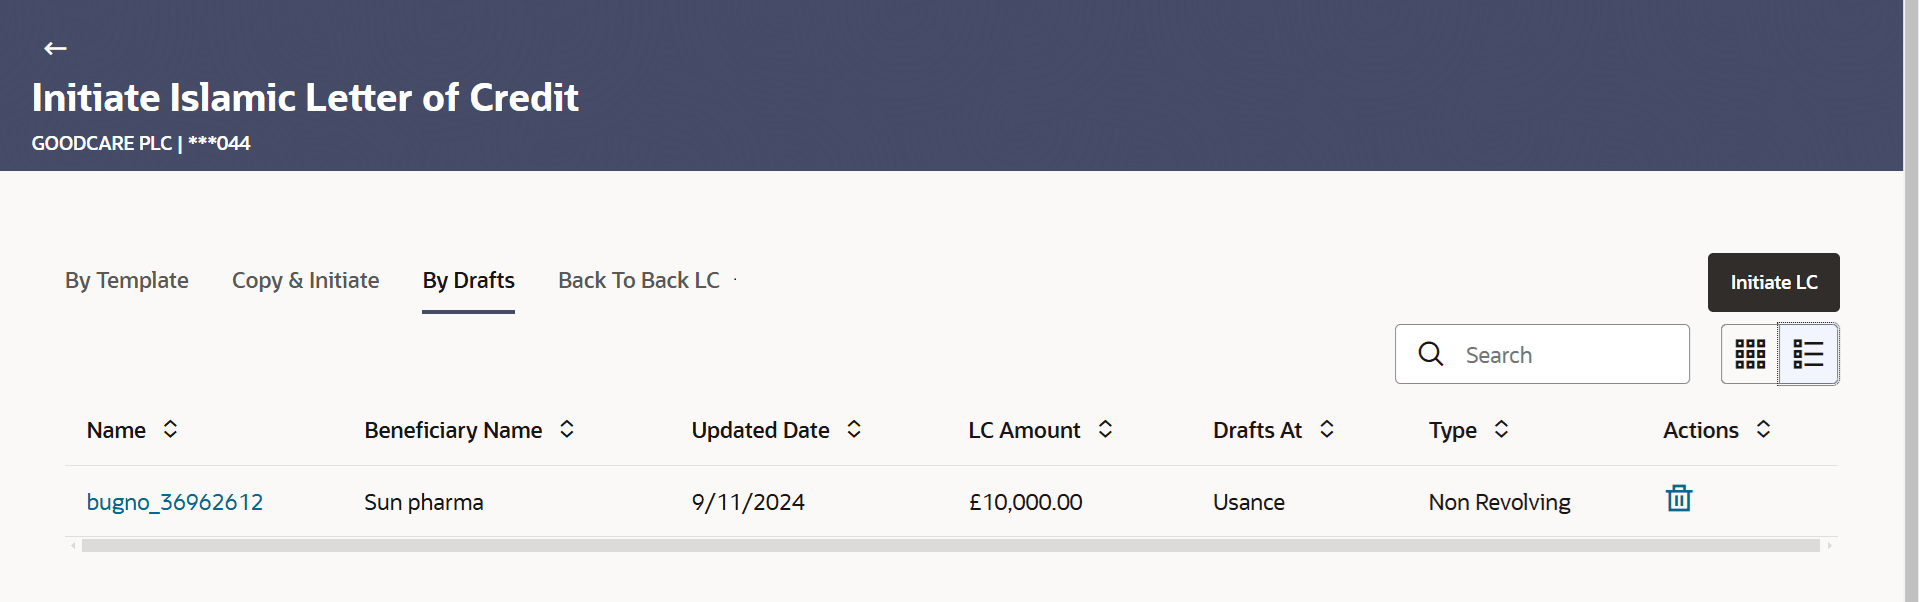The image size is (1919, 602).
Task: Sort by LC Amount arrows
Action: [1105, 429]
